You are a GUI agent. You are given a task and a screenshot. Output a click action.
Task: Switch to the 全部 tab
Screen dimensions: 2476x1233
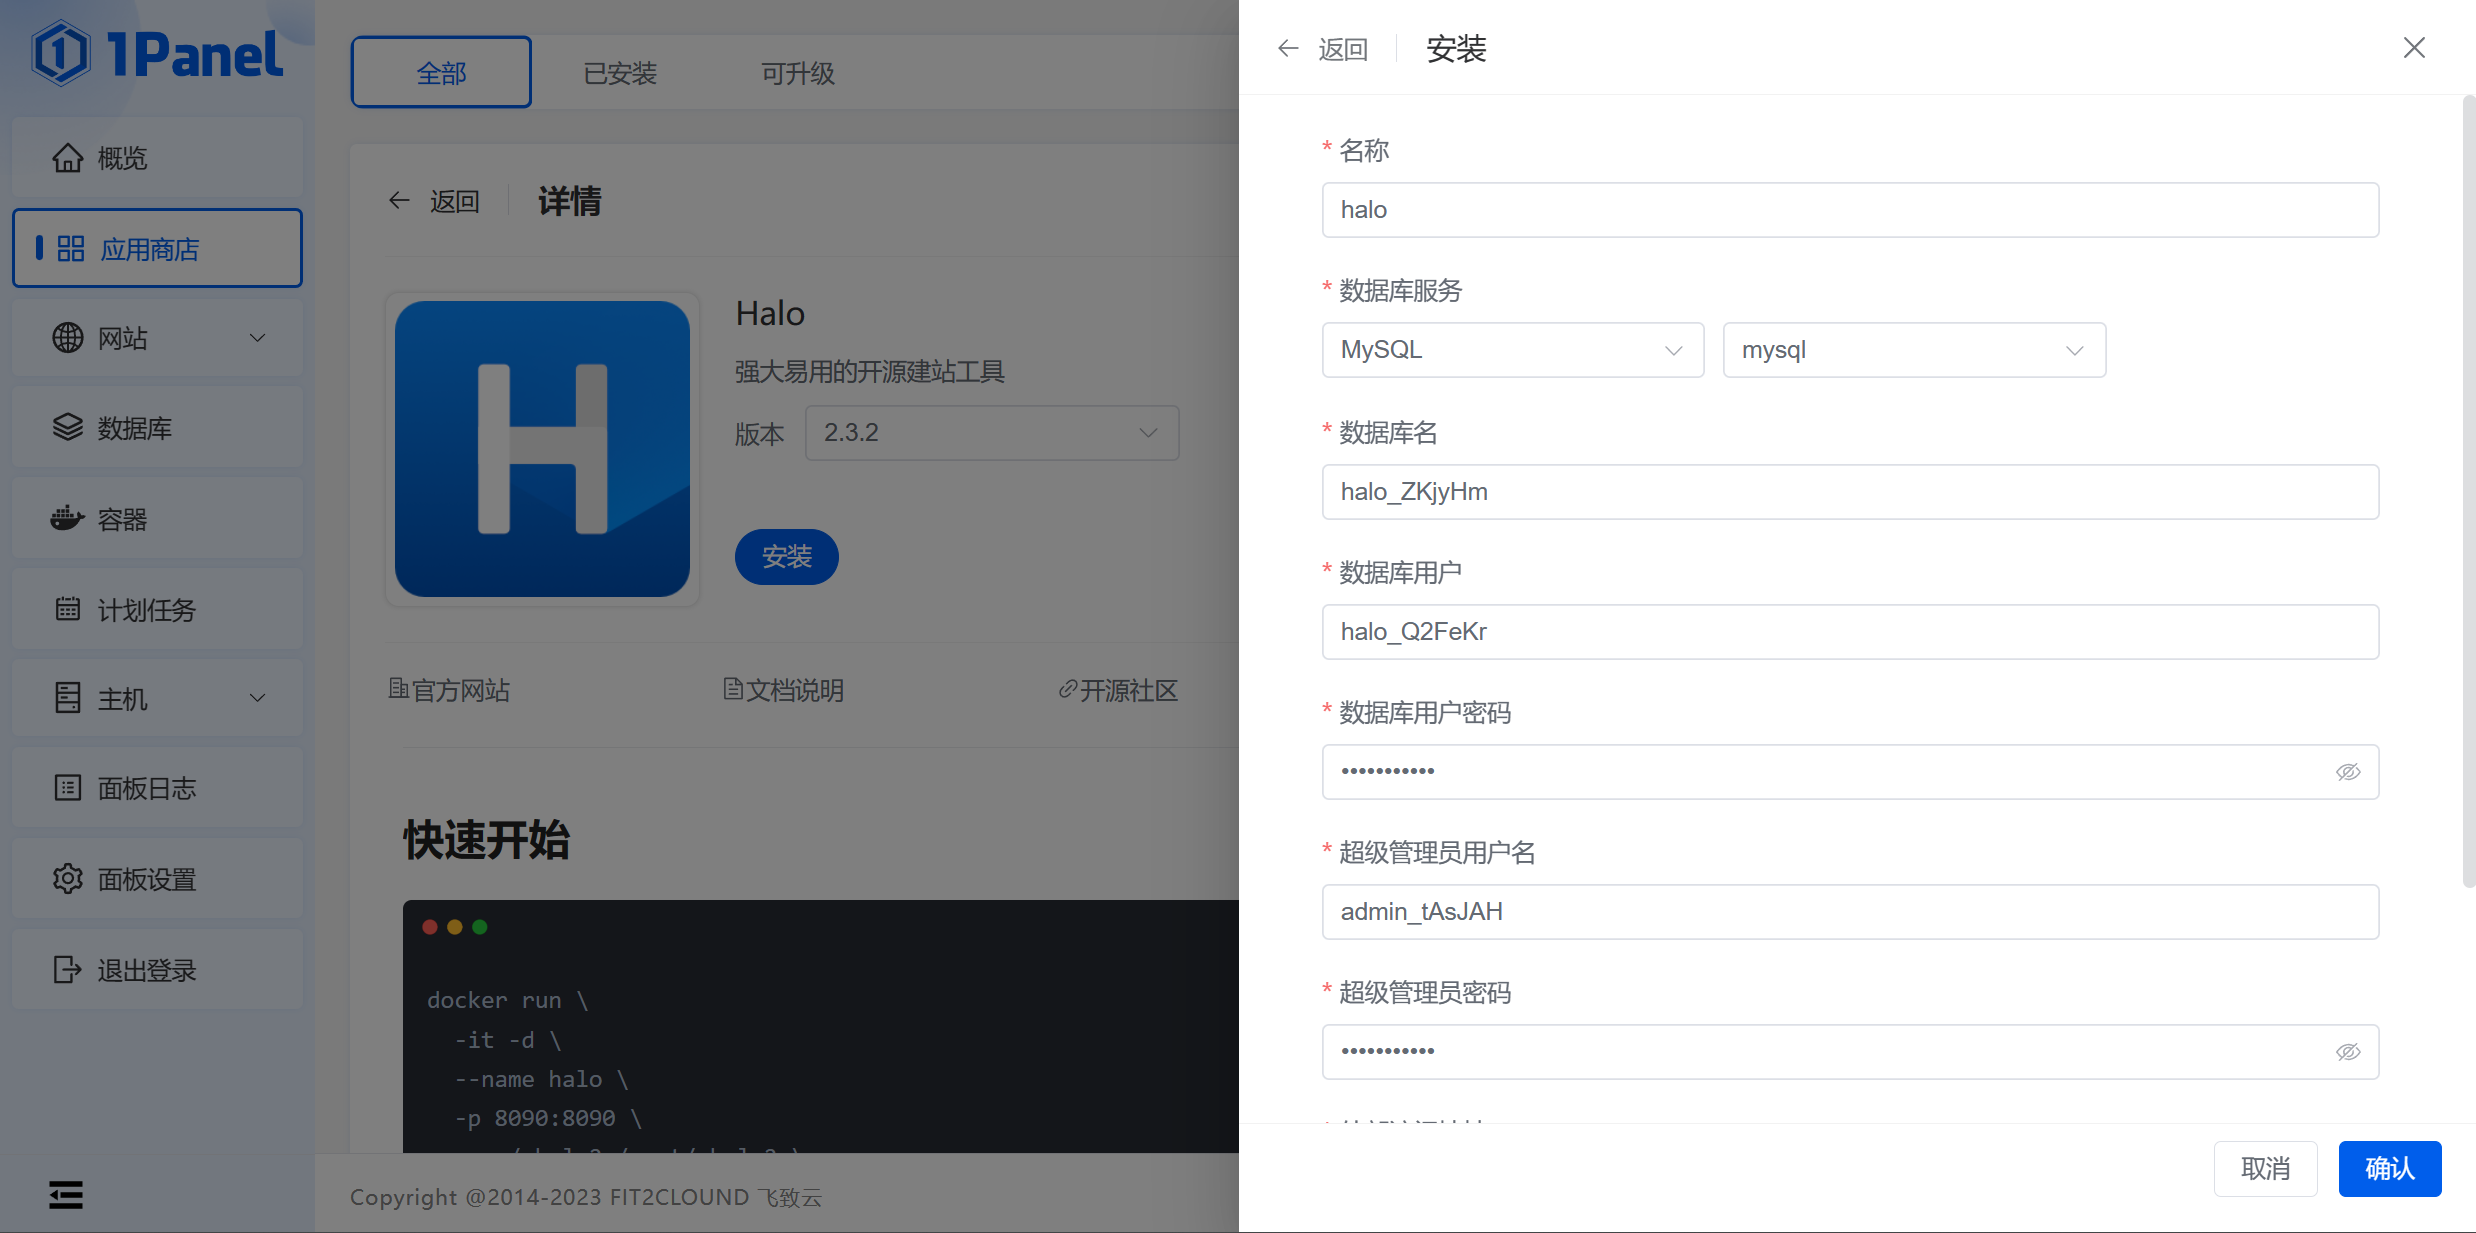(x=441, y=72)
